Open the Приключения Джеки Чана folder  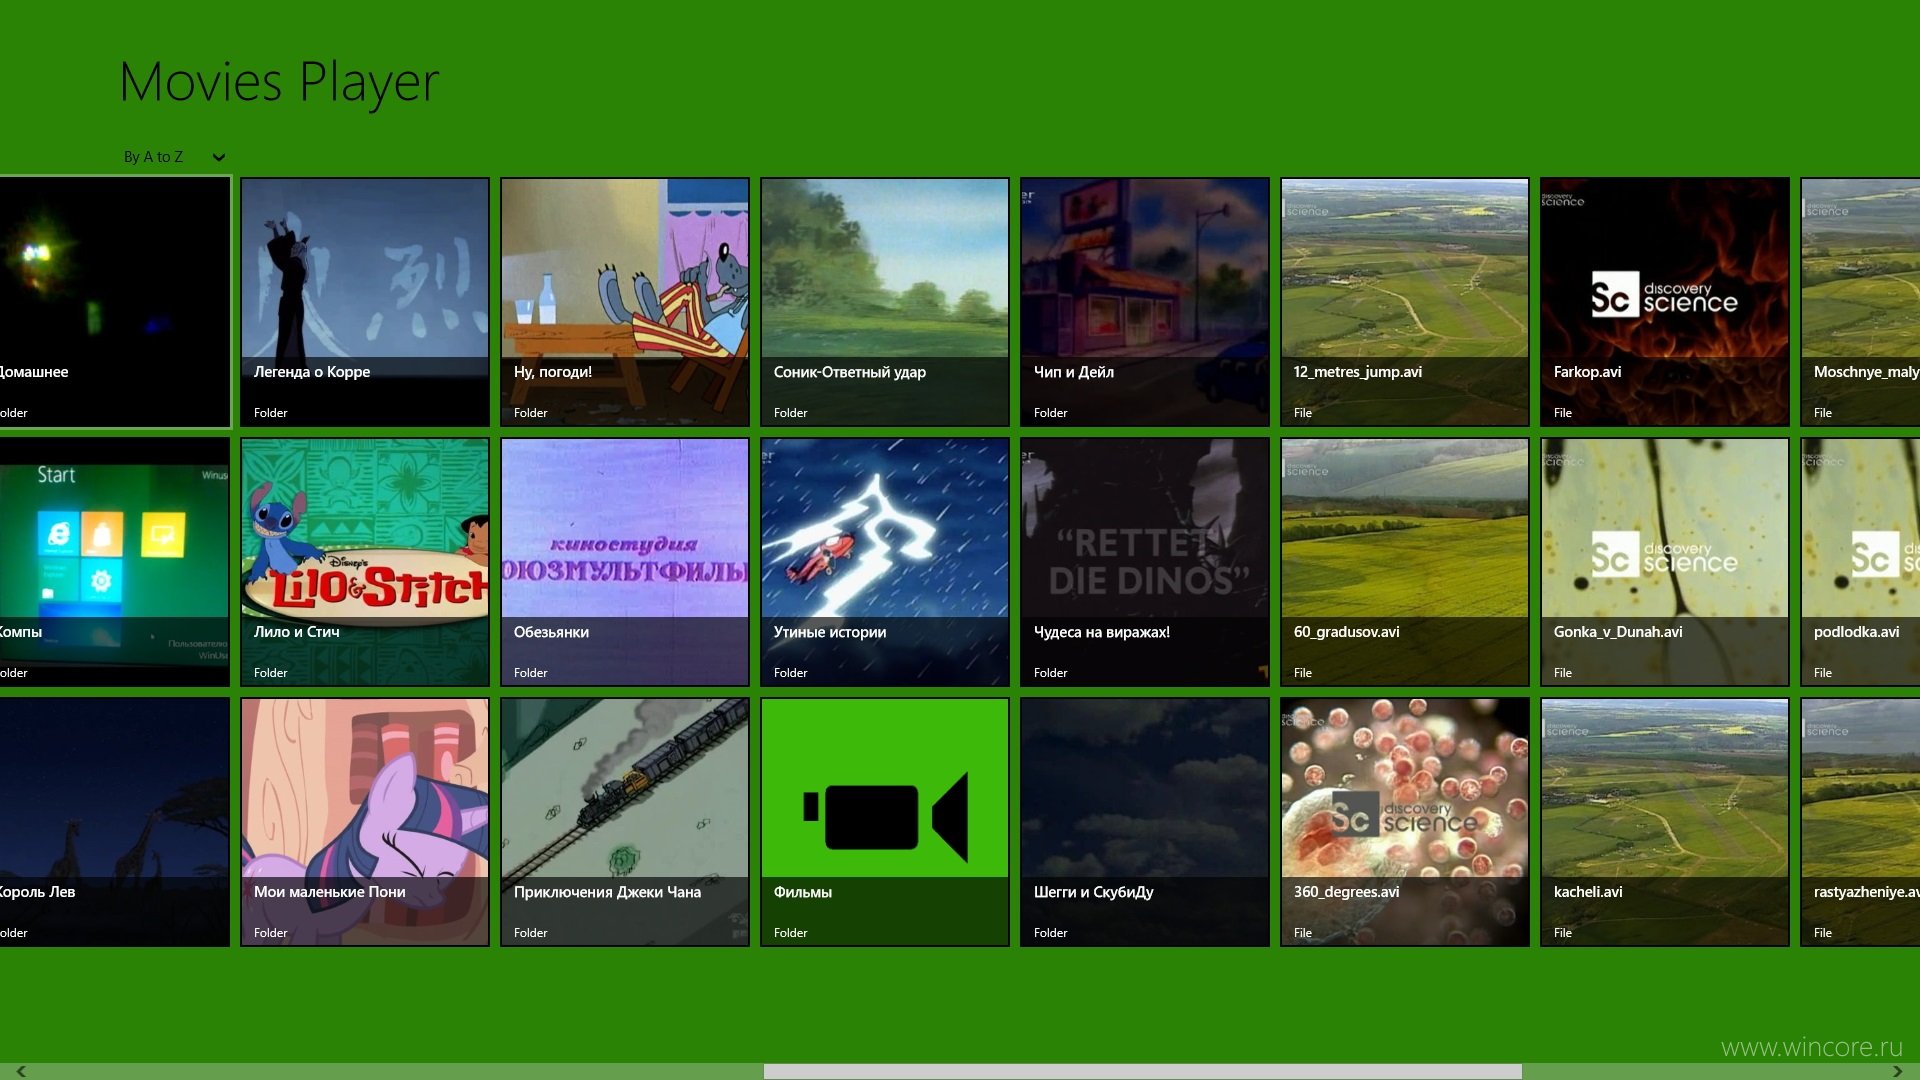click(625, 822)
